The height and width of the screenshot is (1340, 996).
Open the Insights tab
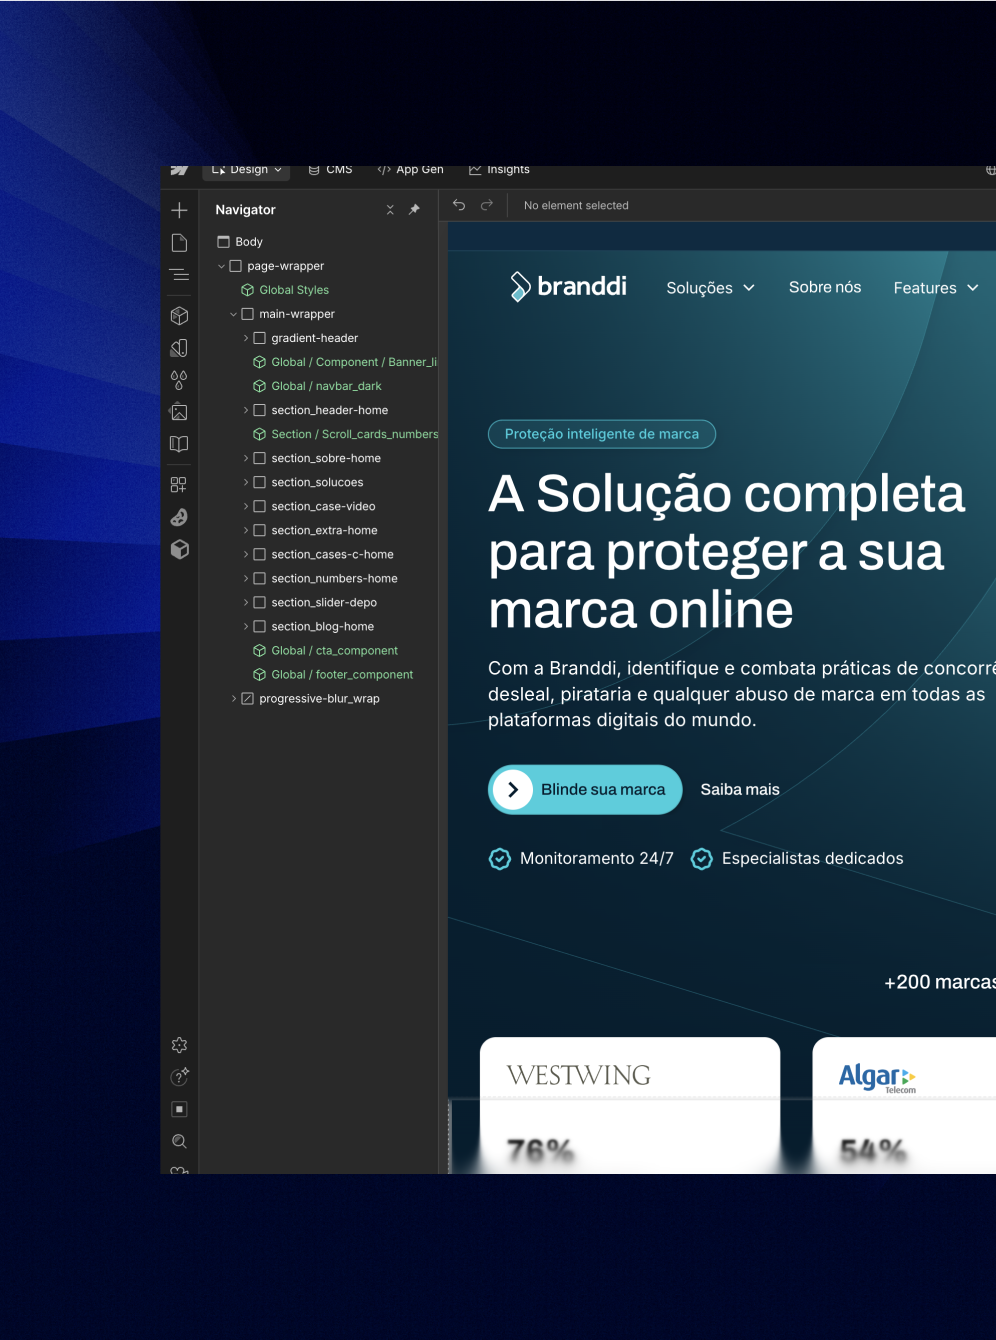(499, 171)
